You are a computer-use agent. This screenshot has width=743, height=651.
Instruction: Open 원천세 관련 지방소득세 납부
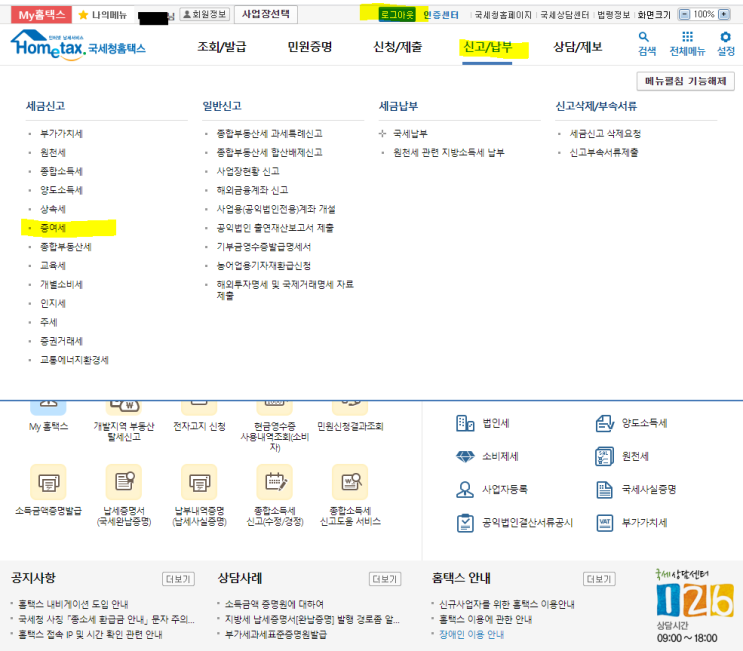click(x=449, y=153)
